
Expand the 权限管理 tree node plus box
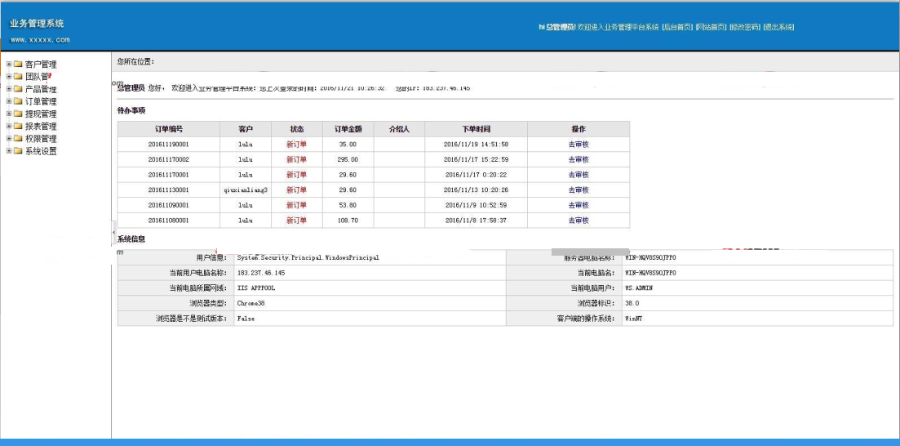click(x=9, y=138)
